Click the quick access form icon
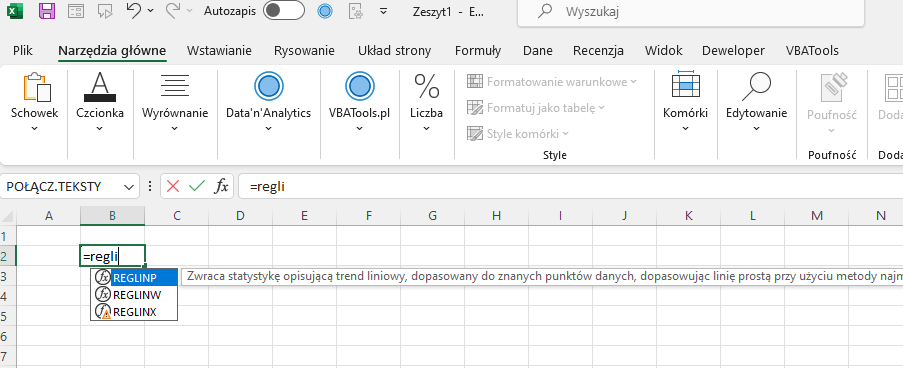The height and width of the screenshot is (368, 903). [x=75, y=11]
